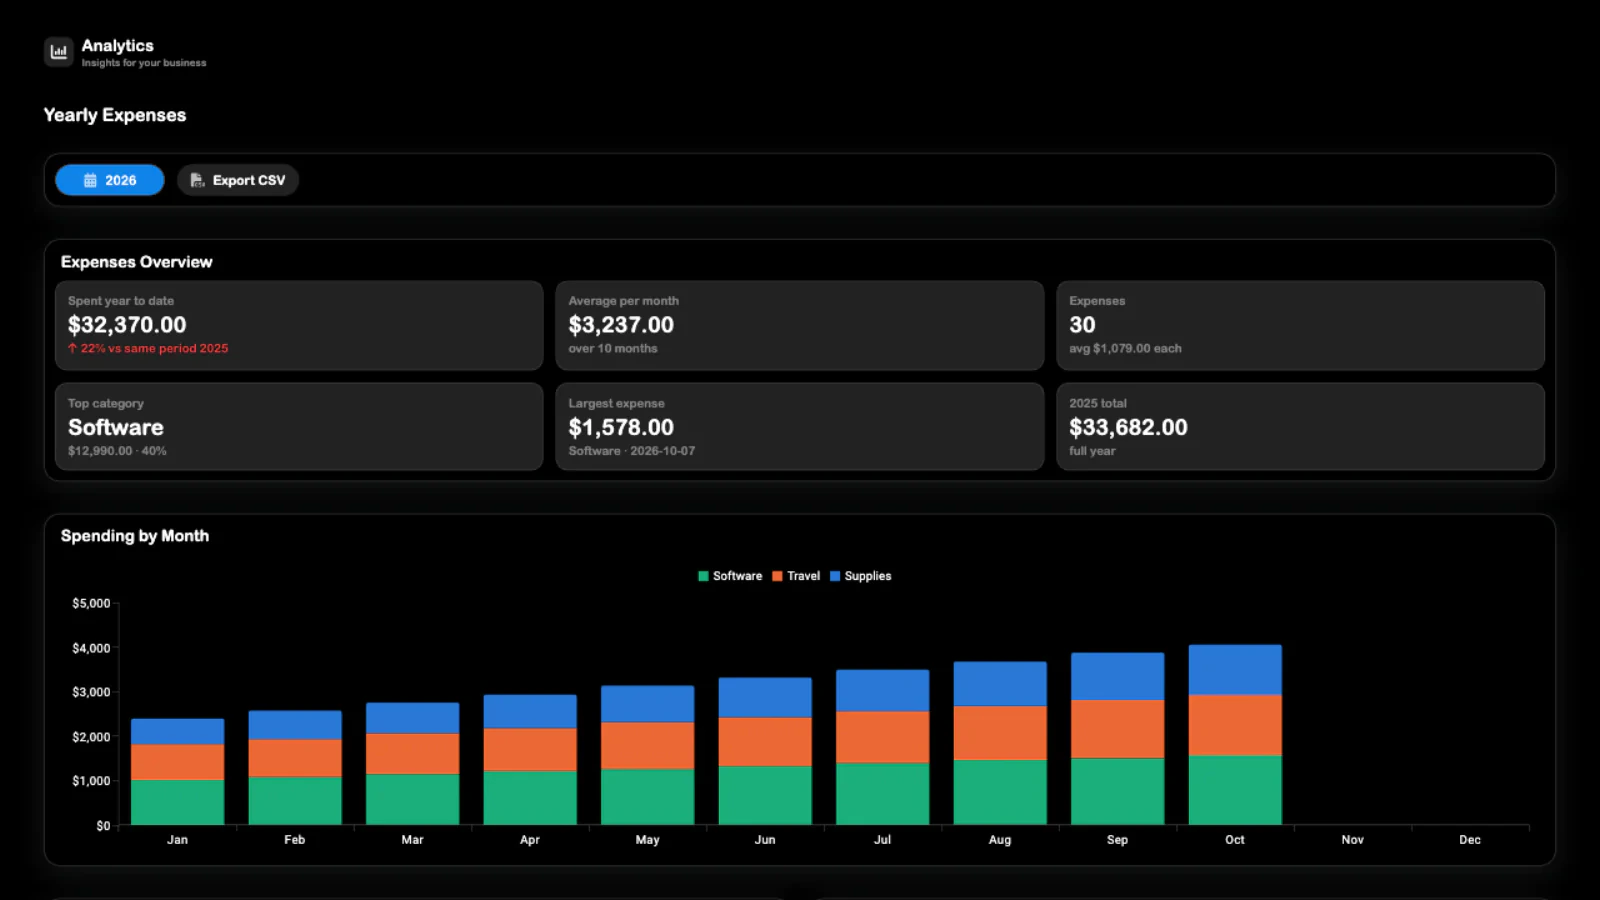Click the orange Travel bar segment for Feb

295,758
